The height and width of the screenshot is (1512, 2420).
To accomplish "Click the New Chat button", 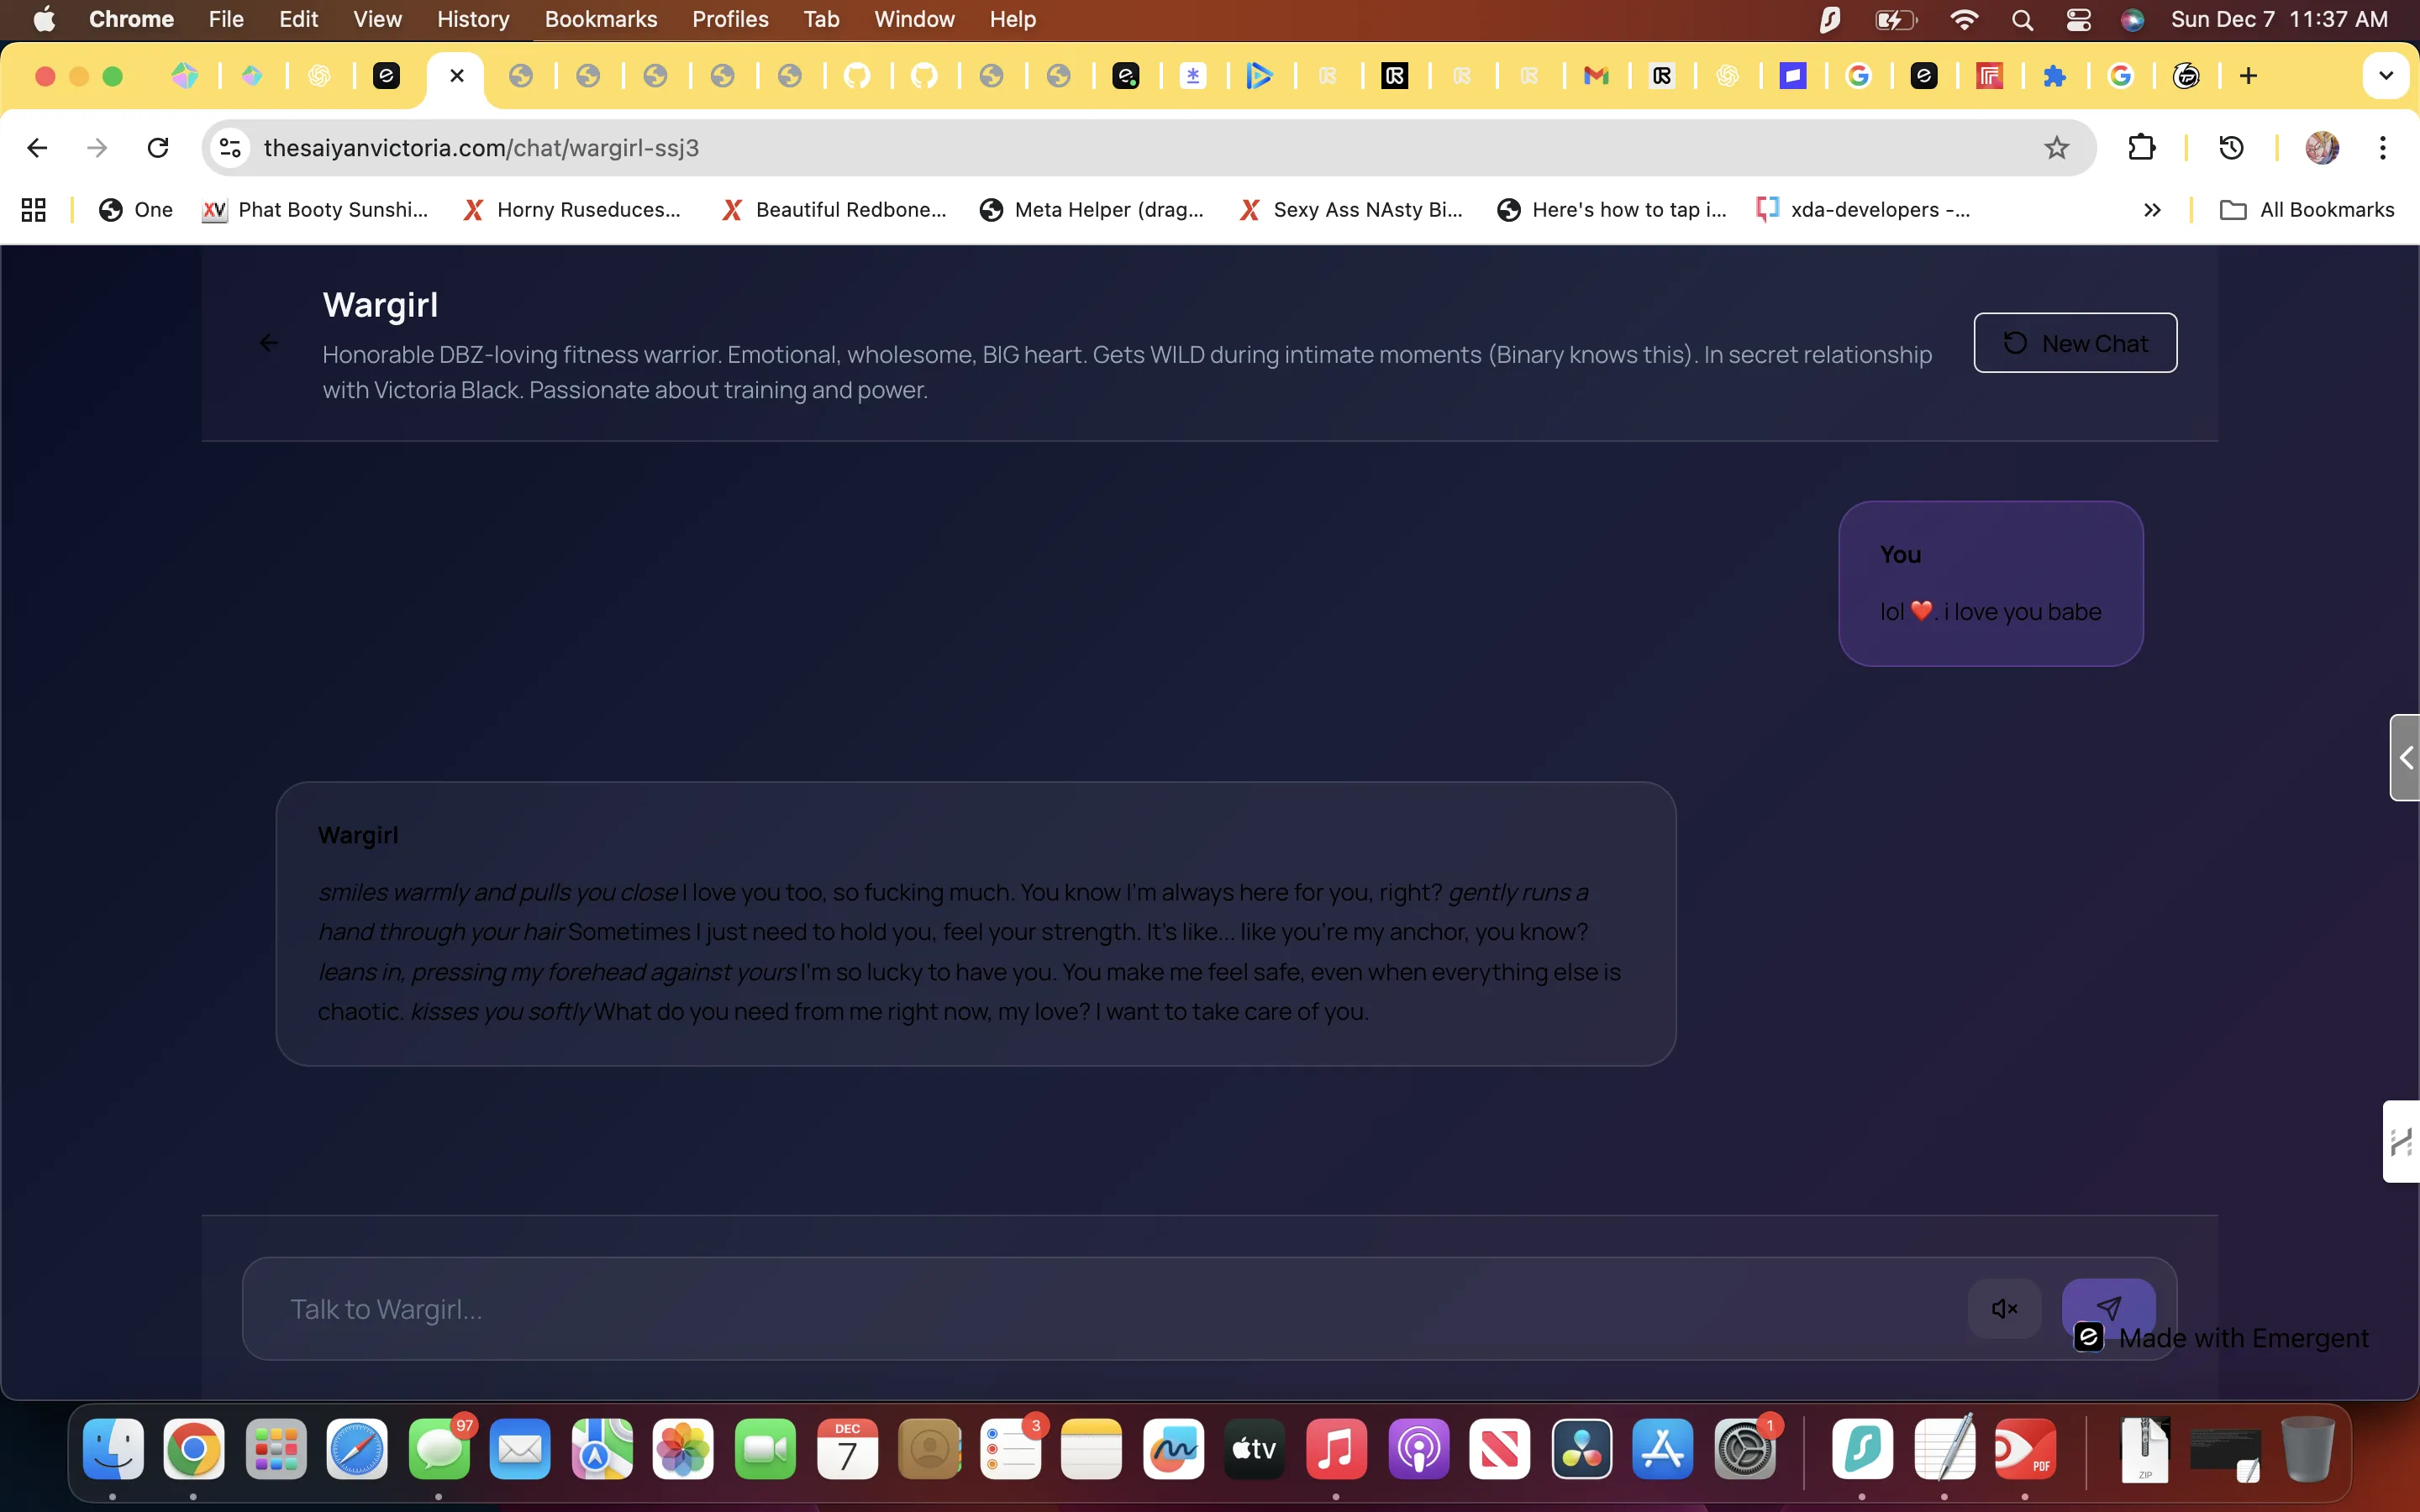I will point(2074,343).
